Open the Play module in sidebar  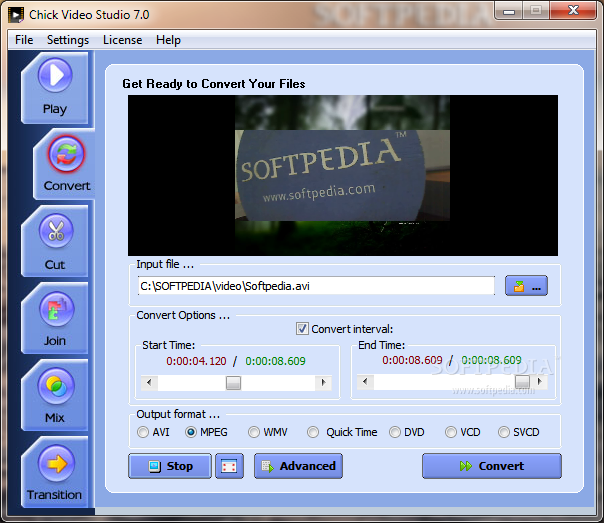click(55, 88)
